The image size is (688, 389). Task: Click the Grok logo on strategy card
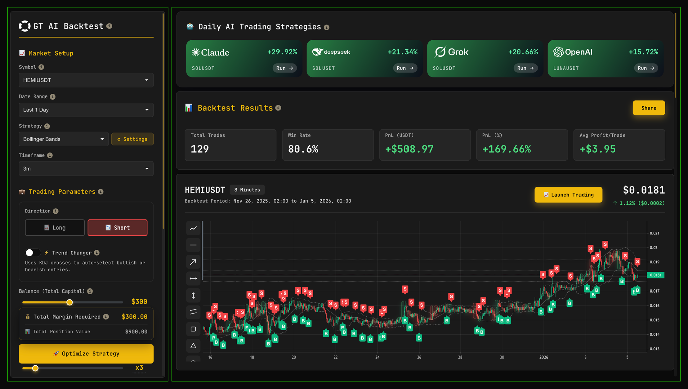click(452, 52)
